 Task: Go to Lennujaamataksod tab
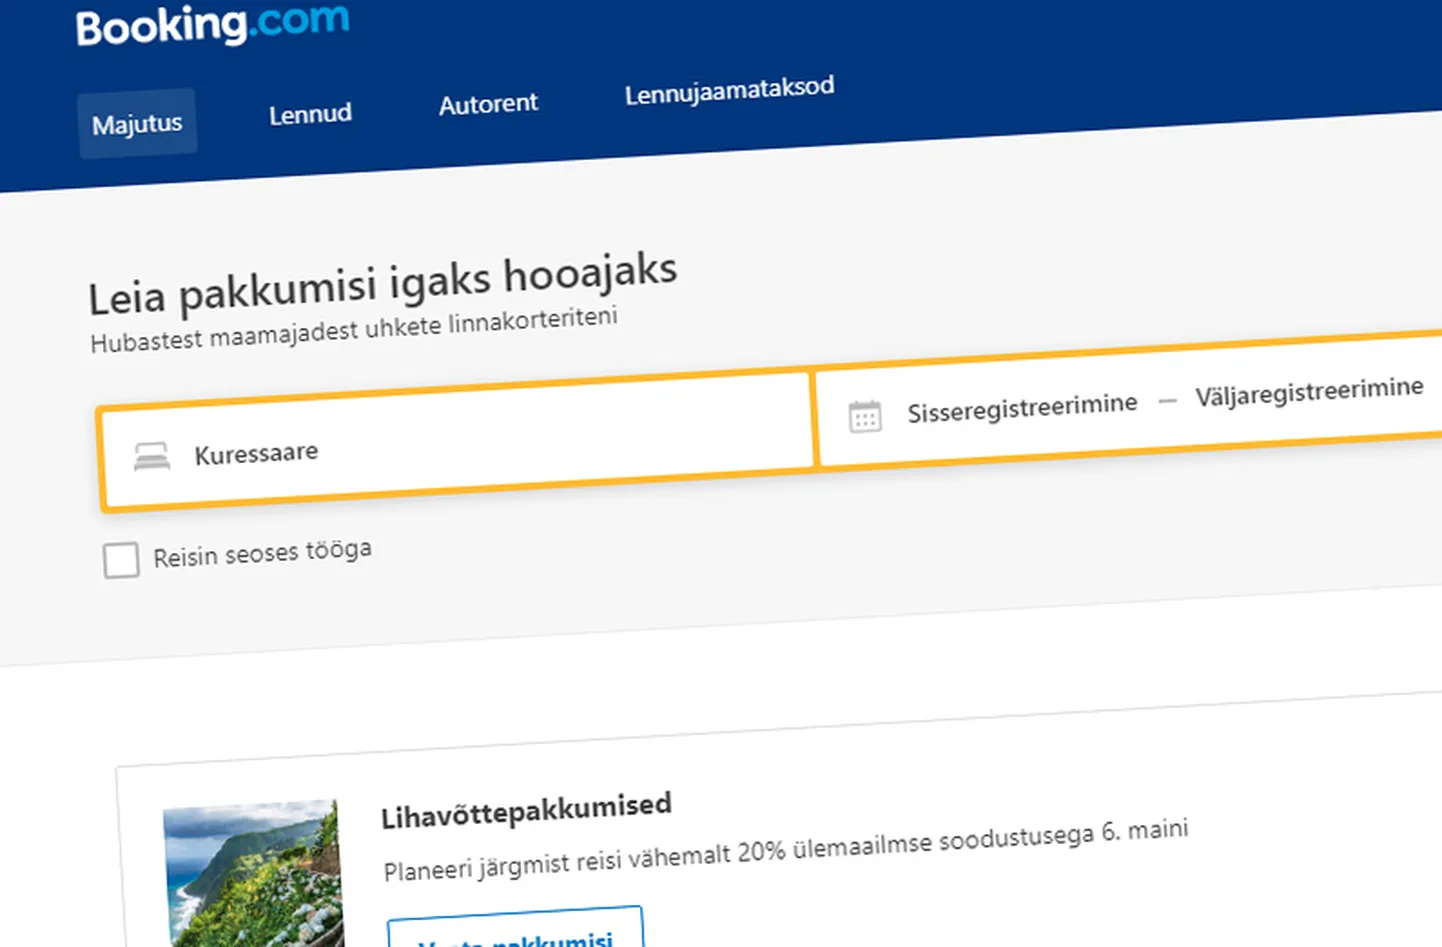click(729, 90)
